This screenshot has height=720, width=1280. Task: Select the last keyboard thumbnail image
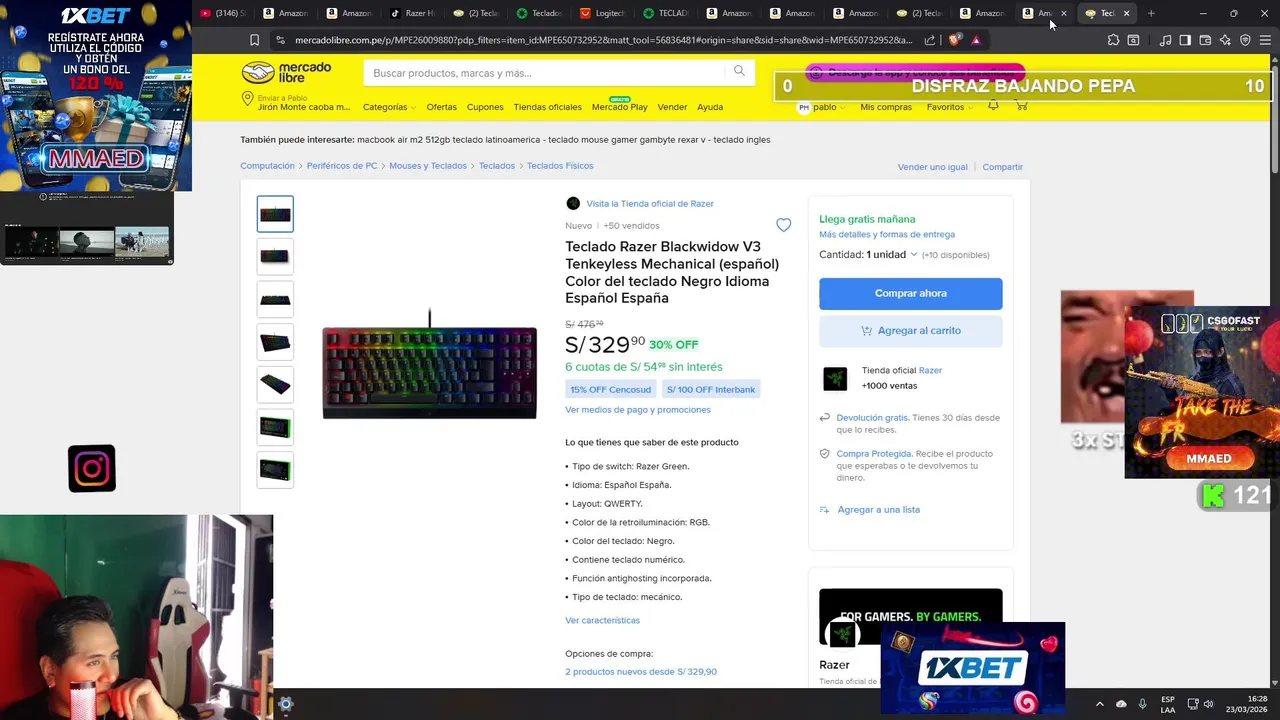click(x=275, y=469)
